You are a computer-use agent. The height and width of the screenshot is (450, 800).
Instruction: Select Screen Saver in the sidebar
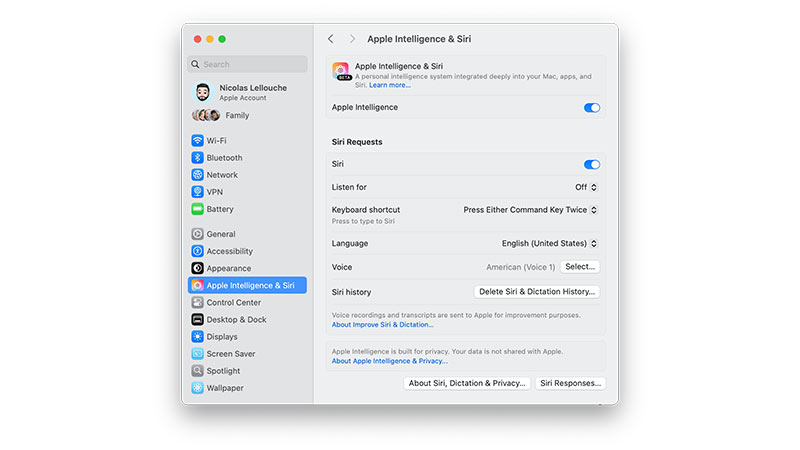(247, 354)
